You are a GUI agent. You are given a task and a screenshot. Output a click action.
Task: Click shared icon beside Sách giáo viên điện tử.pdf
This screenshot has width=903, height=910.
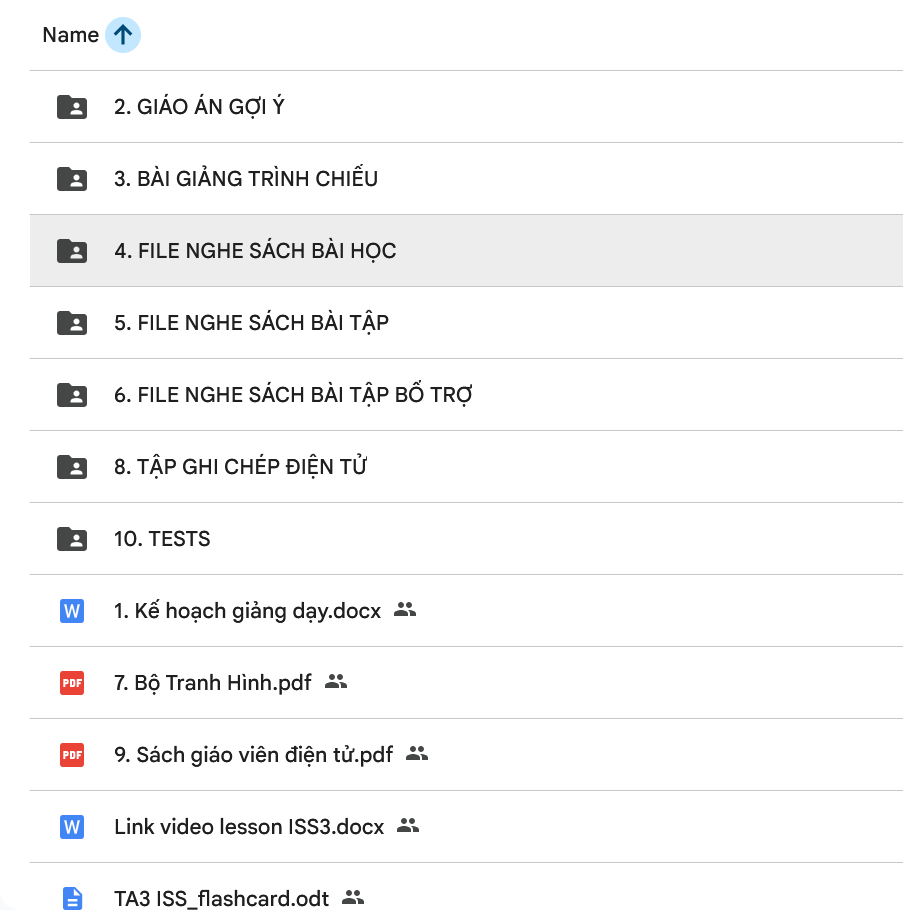(417, 753)
